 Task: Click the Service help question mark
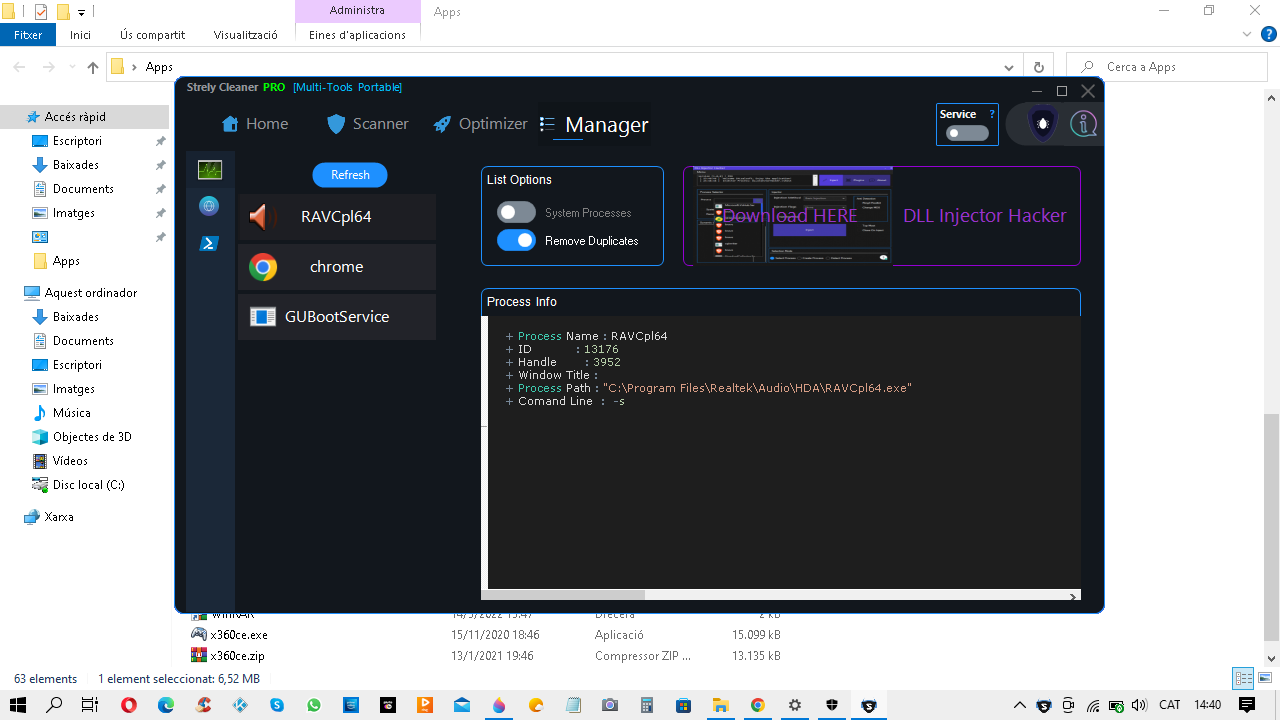pyautogui.click(x=991, y=114)
